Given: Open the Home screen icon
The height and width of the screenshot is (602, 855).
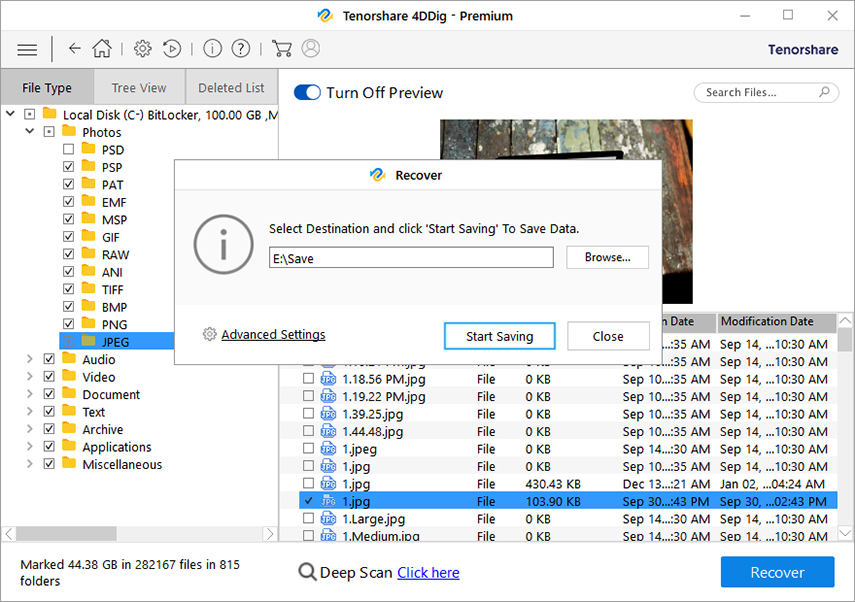Looking at the screenshot, I should click(102, 49).
